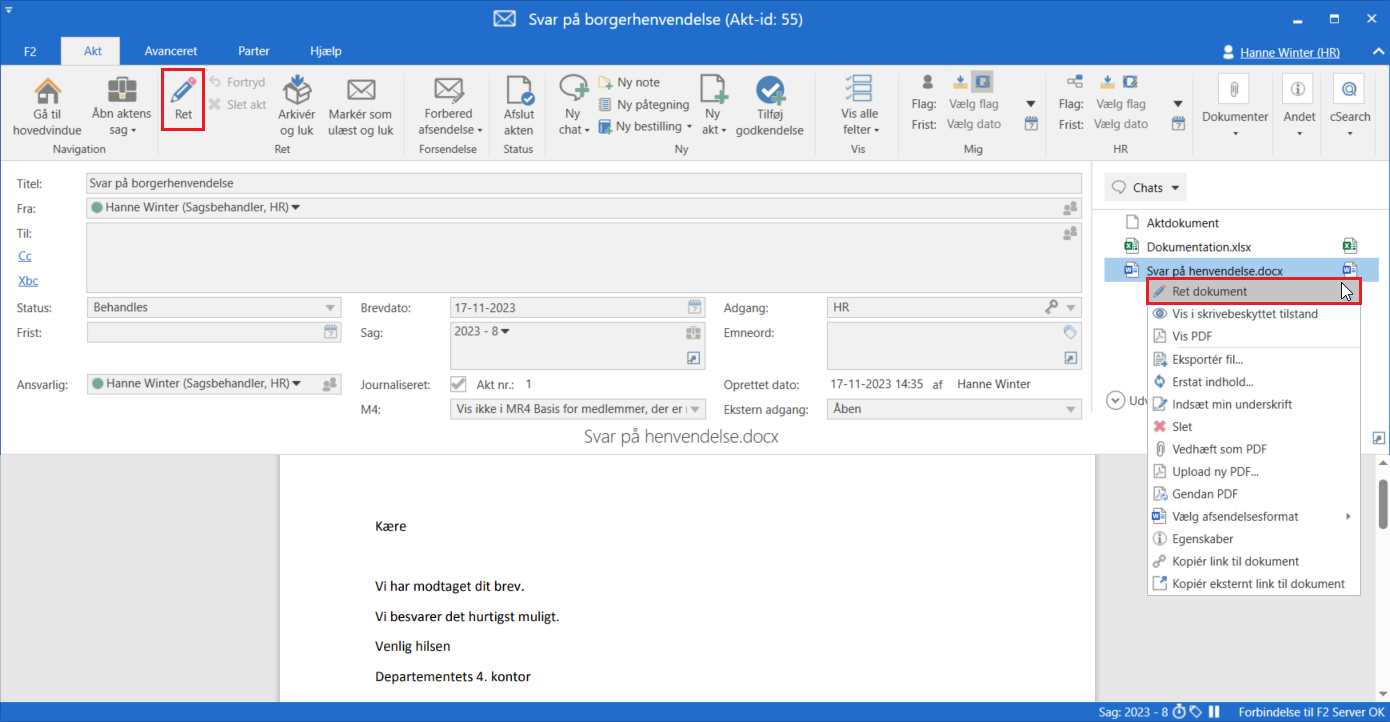The image size is (1390, 722).
Task: Create a new note with Ny note
Action: [629, 82]
